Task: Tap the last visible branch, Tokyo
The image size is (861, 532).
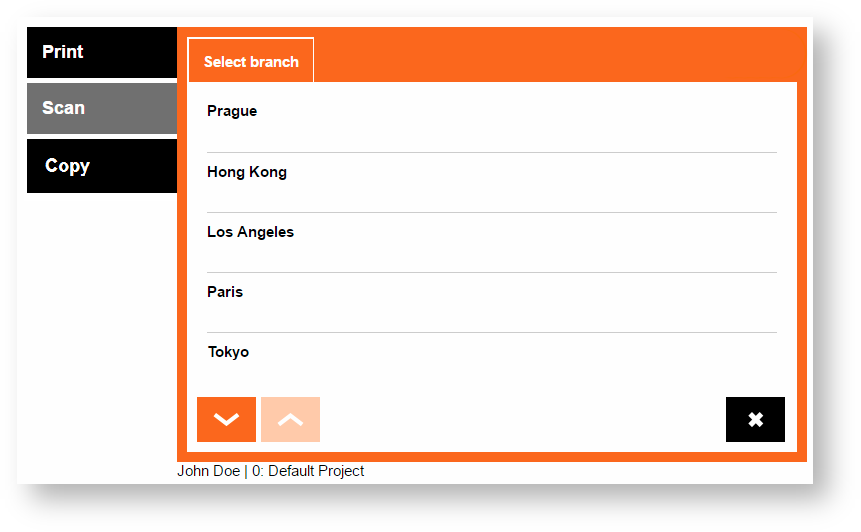Action: [228, 352]
